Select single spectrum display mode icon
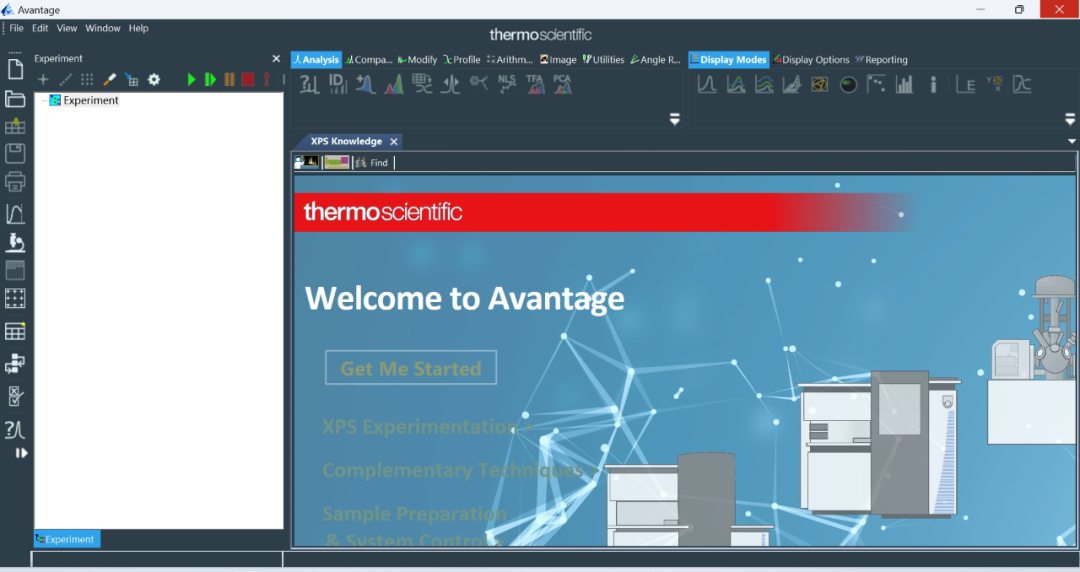The height and width of the screenshot is (572, 1080). tap(707, 84)
